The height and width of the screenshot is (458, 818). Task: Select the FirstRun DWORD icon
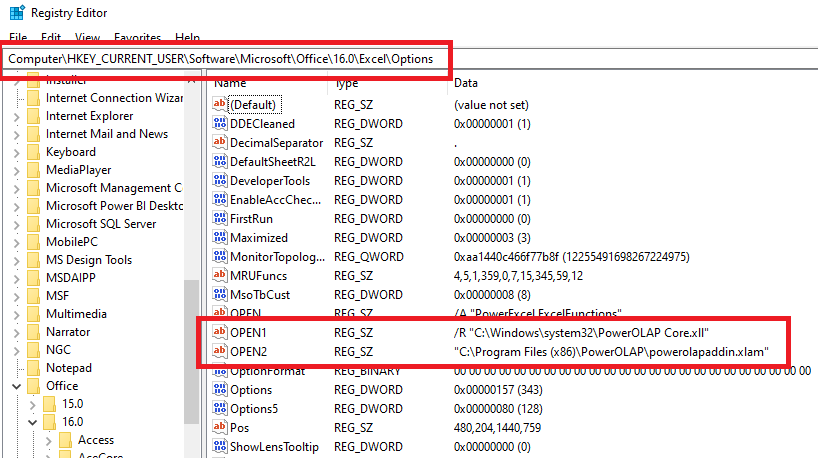coord(220,218)
